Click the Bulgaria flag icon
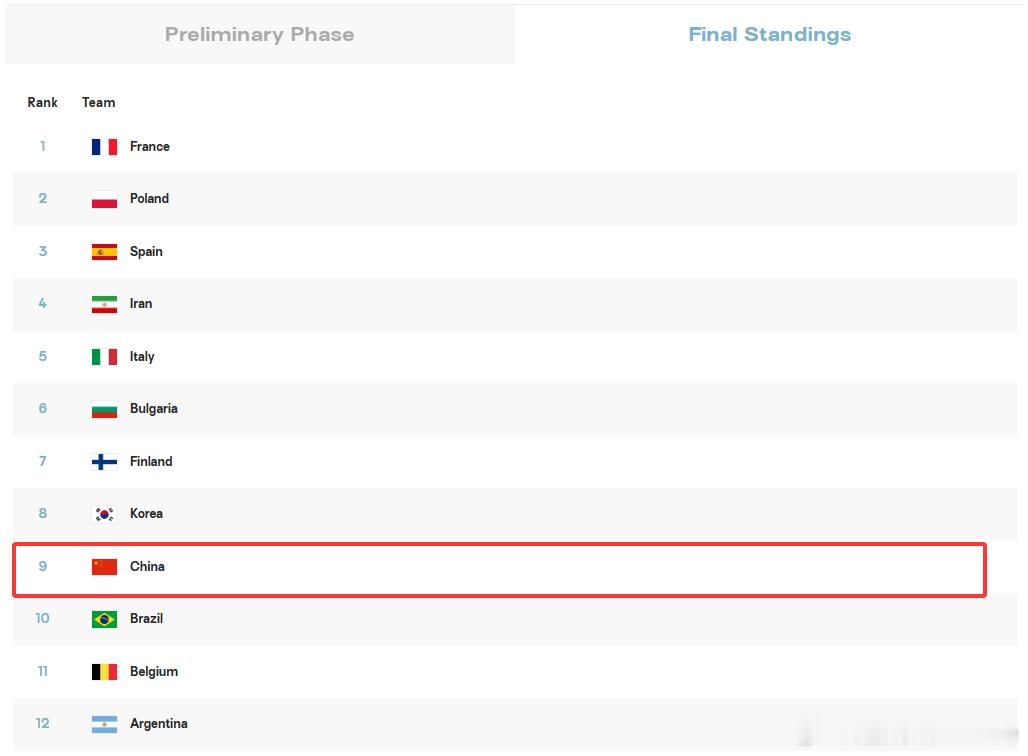The height and width of the screenshot is (756, 1028). pos(104,409)
